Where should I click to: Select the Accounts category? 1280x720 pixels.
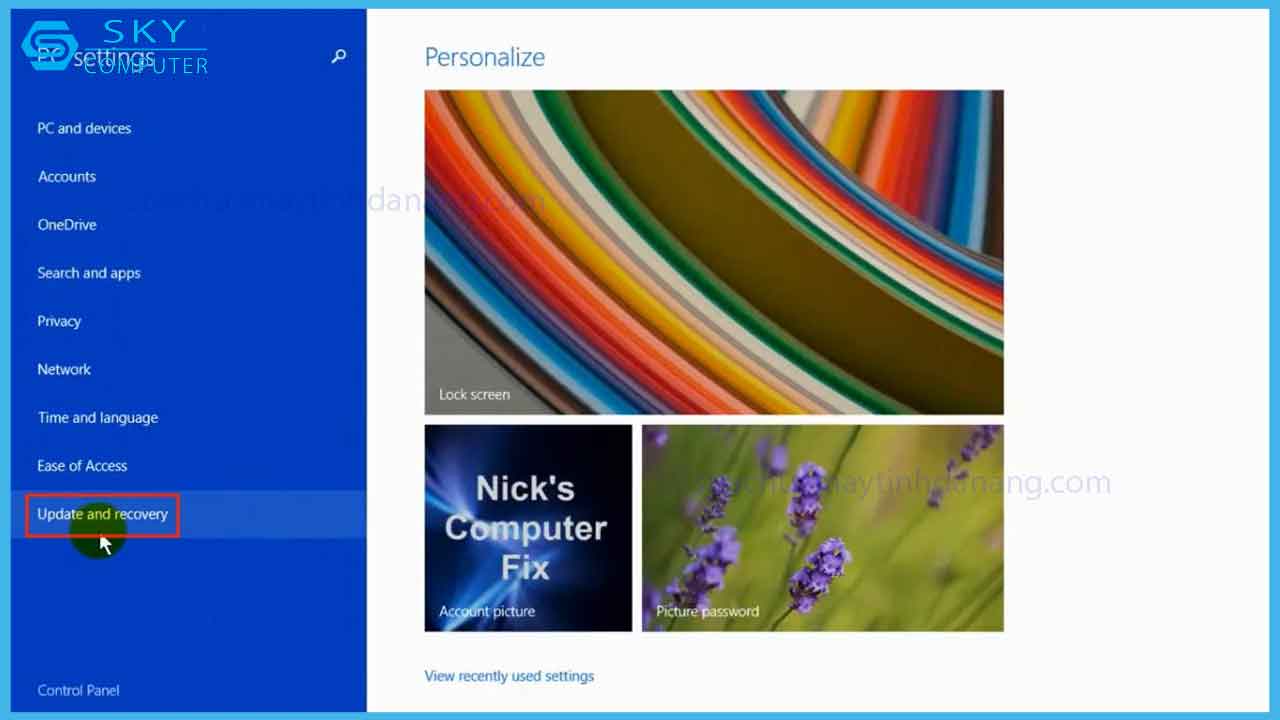coord(67,177)
